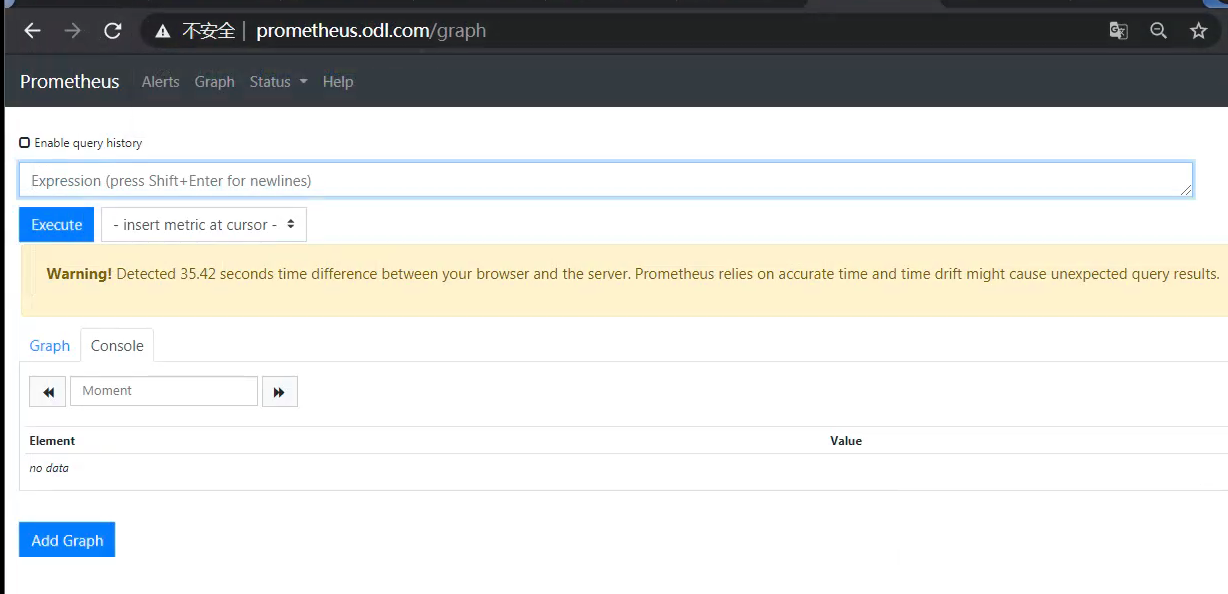Open the Help page

[338, 82]
